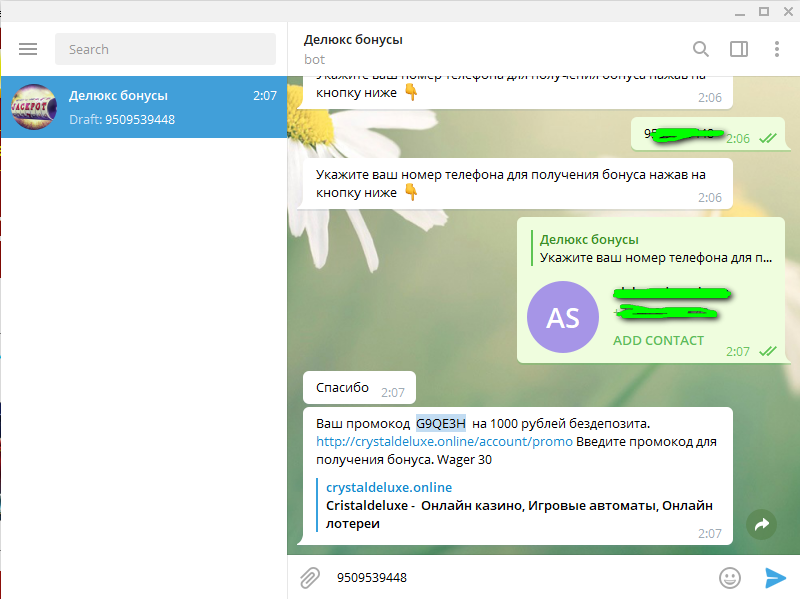Click the paperclip attach file icon

310,578
